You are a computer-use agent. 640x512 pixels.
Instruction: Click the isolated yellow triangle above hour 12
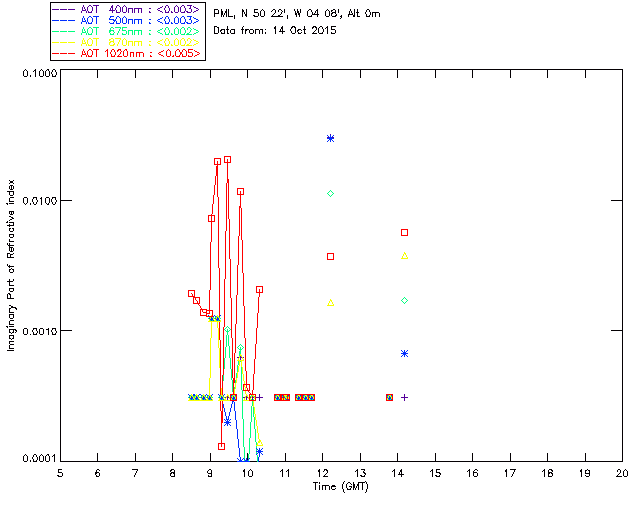tap(331, 303)
